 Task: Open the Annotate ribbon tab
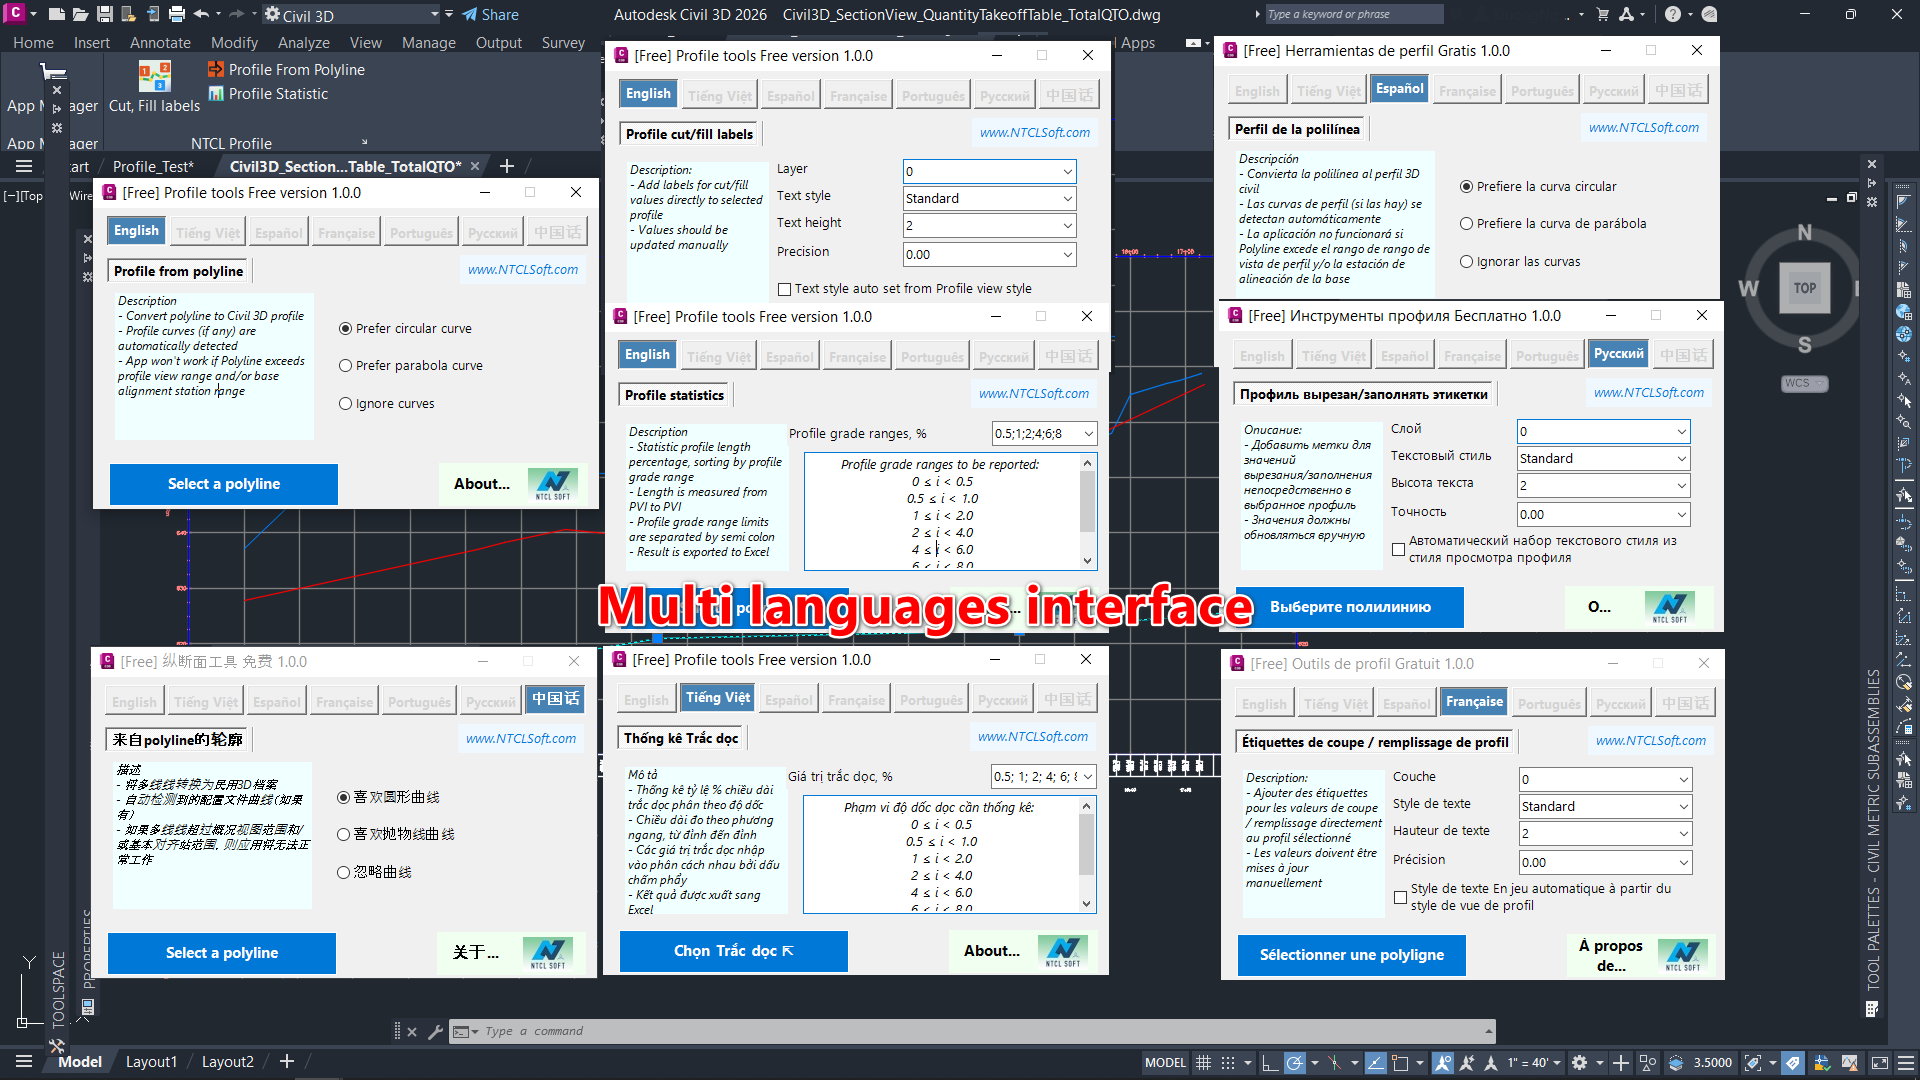pos(160,43)
